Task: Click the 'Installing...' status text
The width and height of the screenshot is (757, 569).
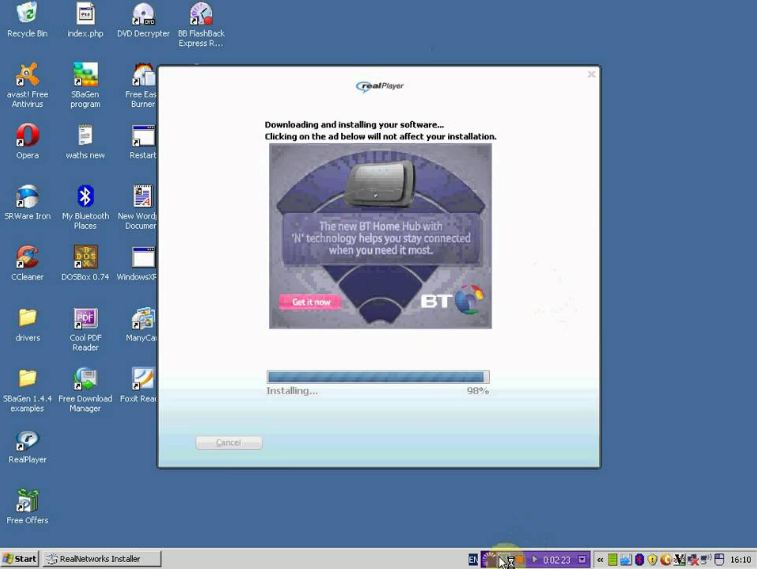Action: (x=292, y=391)
